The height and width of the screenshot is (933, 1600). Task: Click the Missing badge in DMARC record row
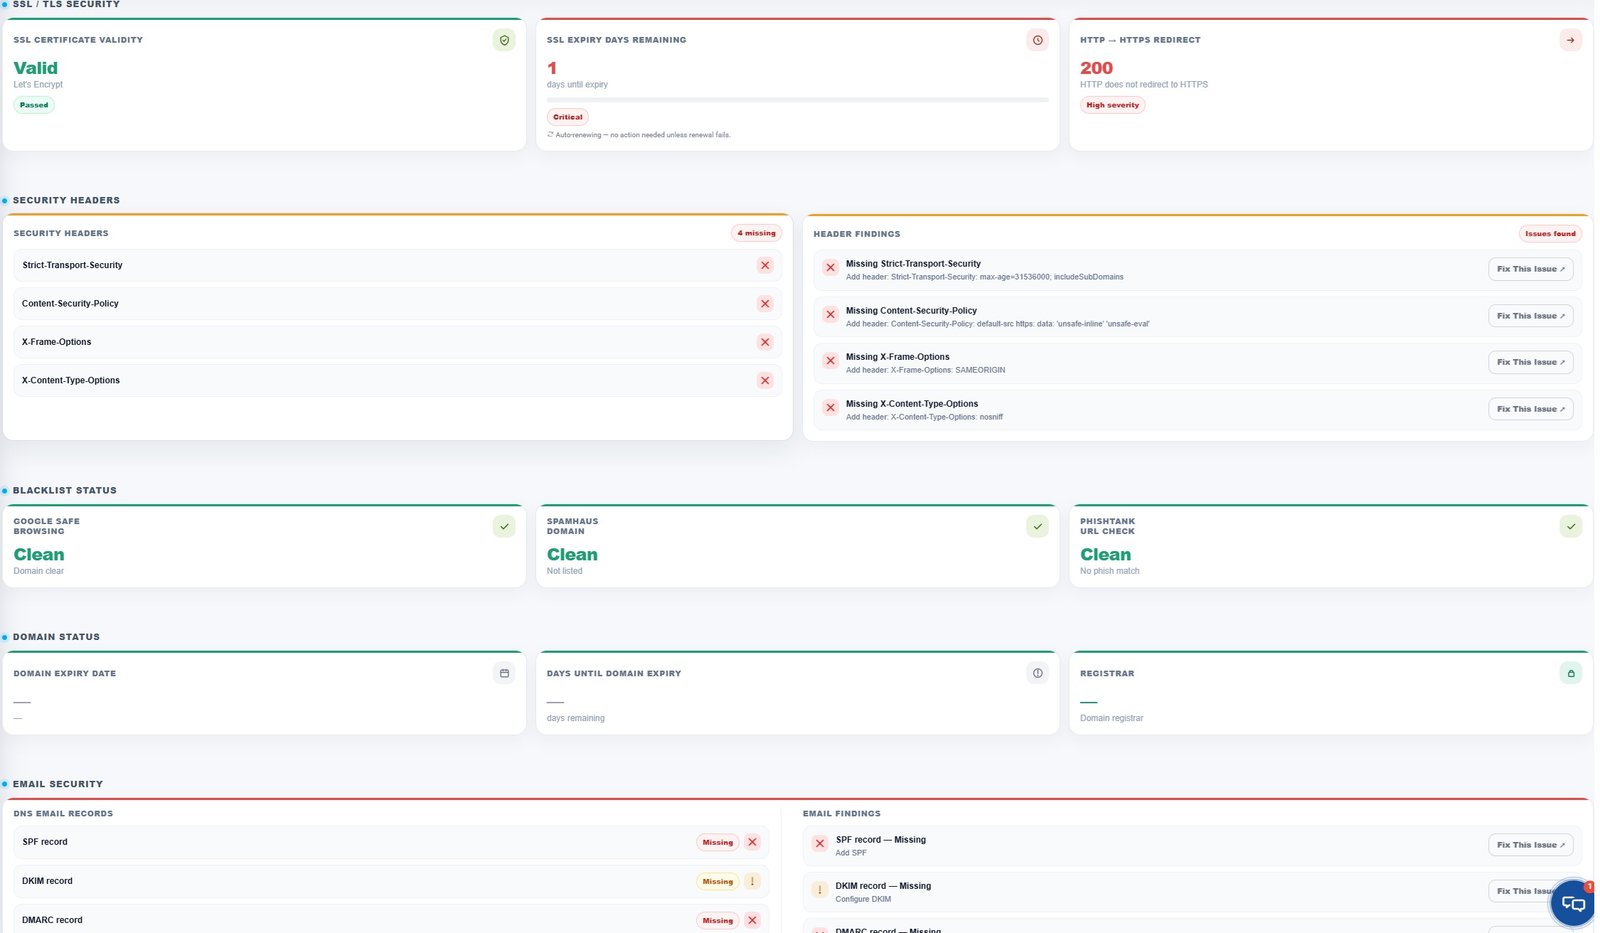coord(718,920)
